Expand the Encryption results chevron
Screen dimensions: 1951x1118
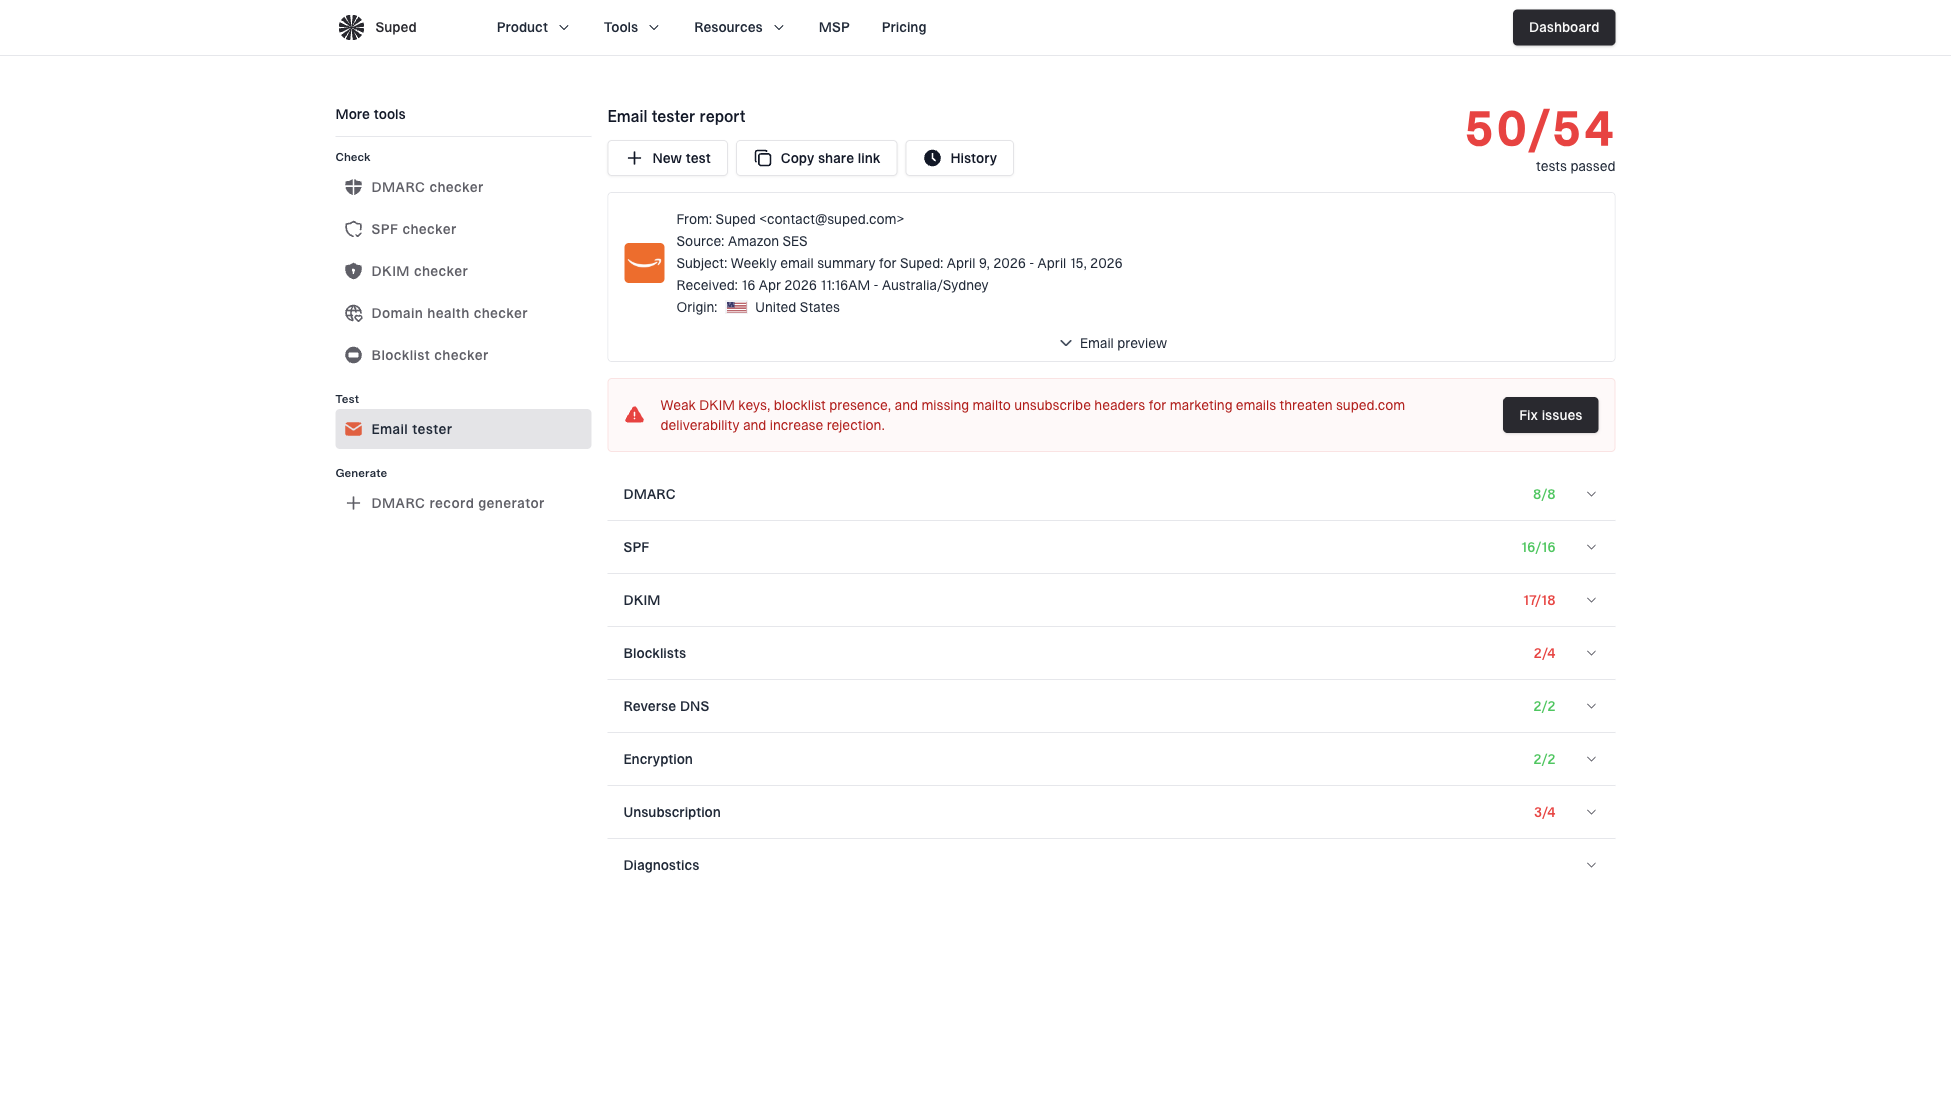point(1591,759)
